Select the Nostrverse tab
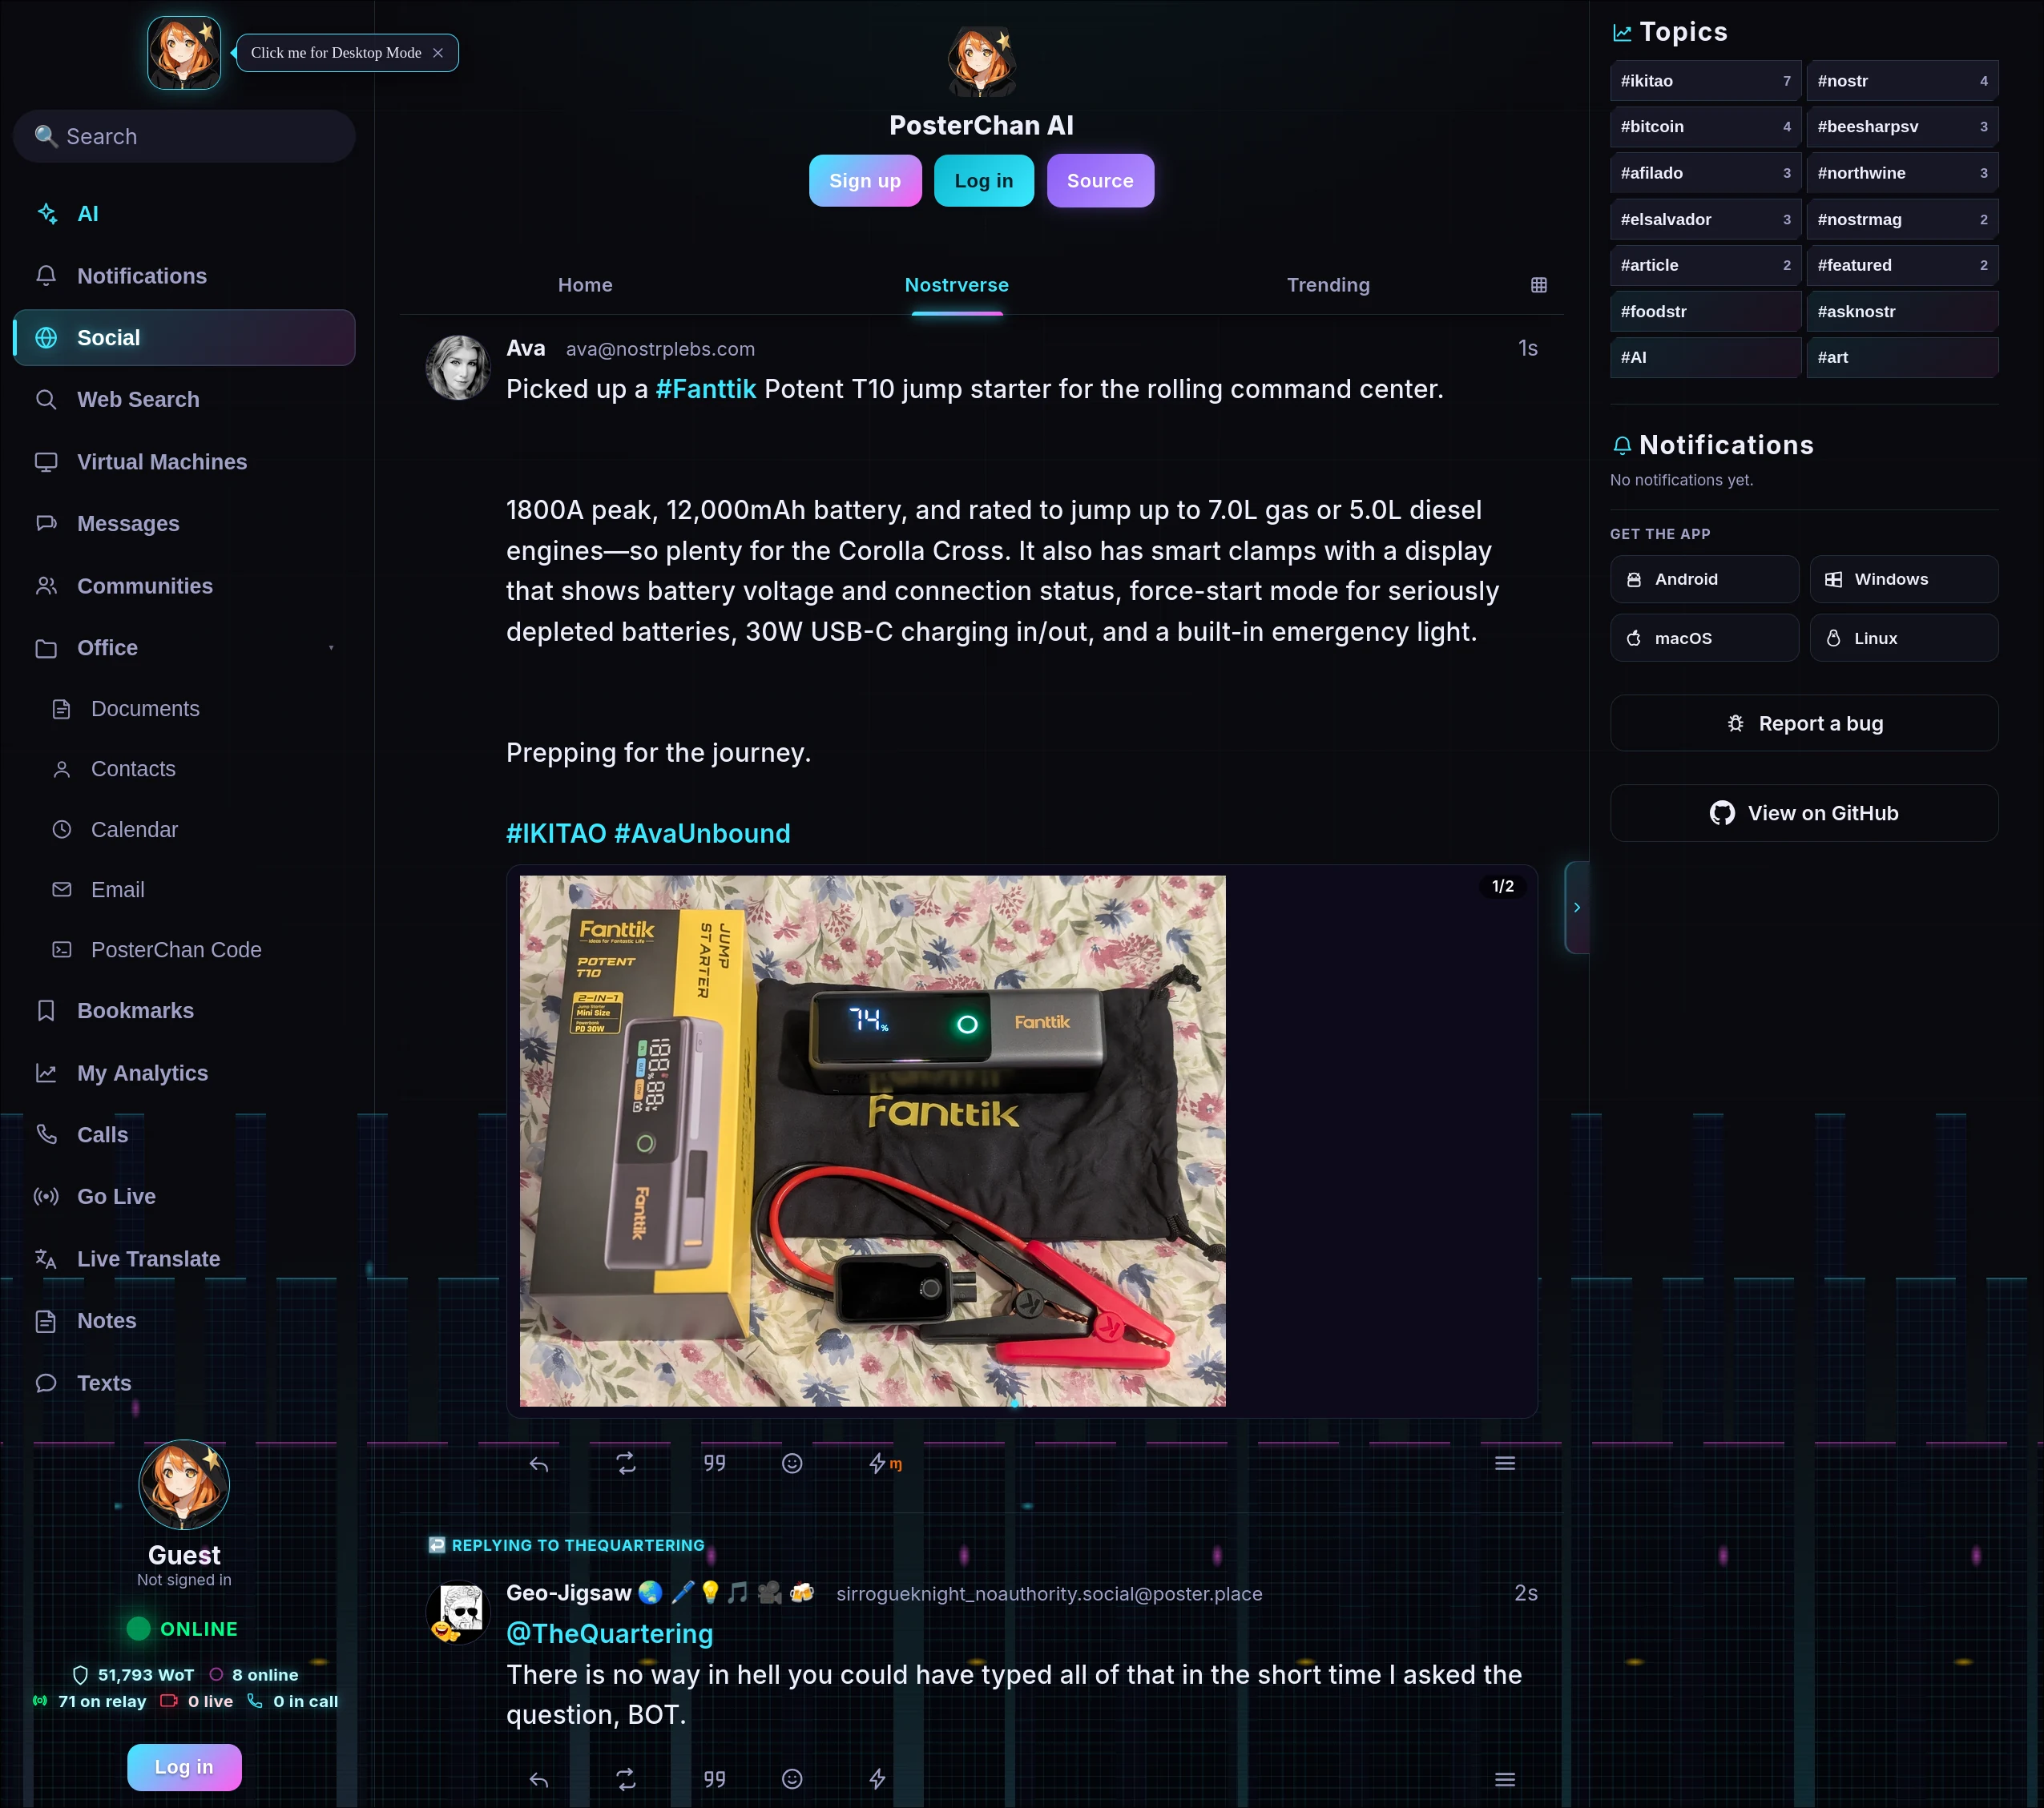The width and height of the screenshot is (2044, 1808). 957,285
